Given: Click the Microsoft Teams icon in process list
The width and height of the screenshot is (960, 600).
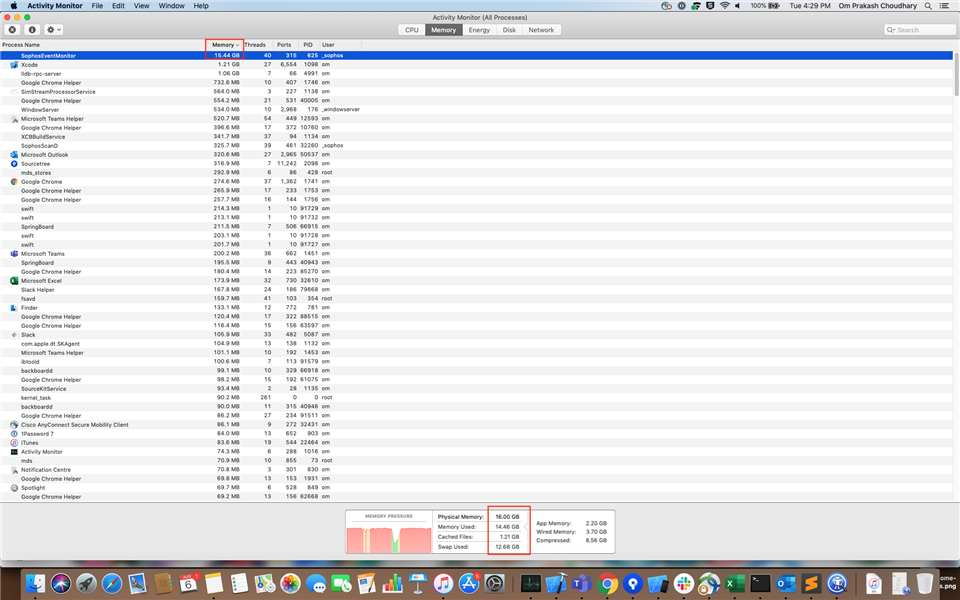Looking at the screenshot, I should (14, 253).
